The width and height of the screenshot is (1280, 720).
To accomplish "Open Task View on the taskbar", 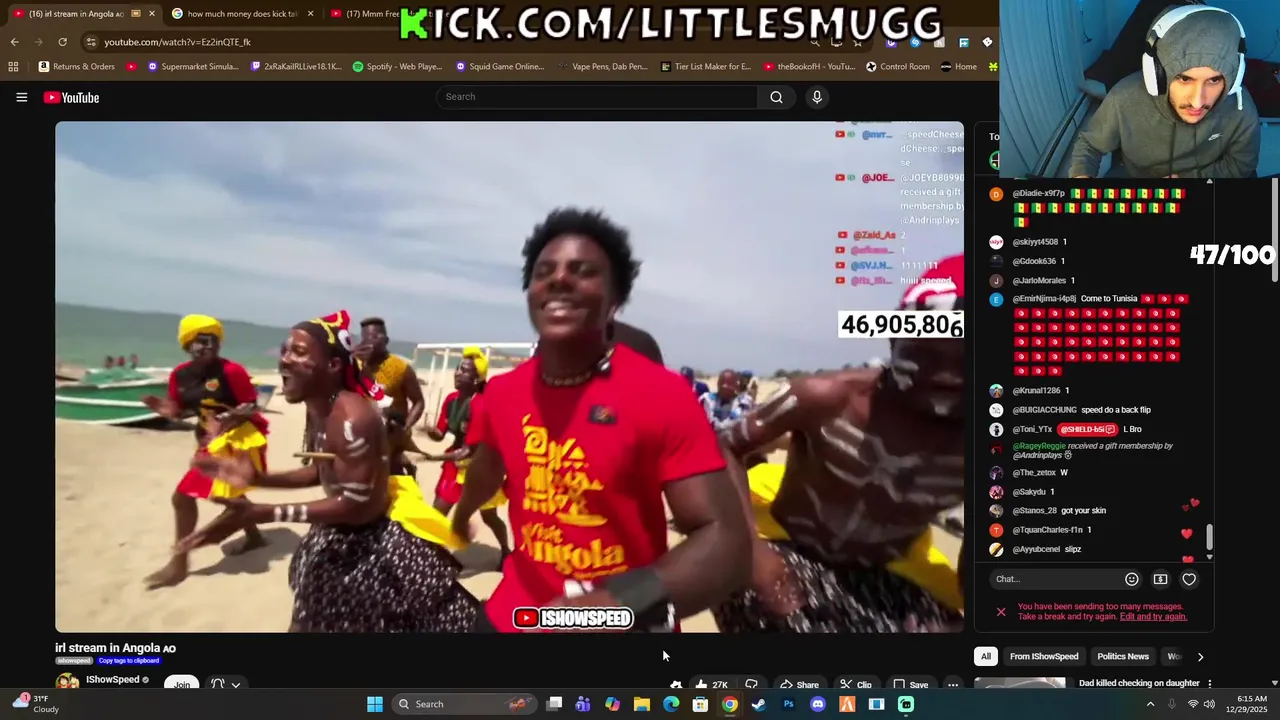I will [x=554, y=704].
